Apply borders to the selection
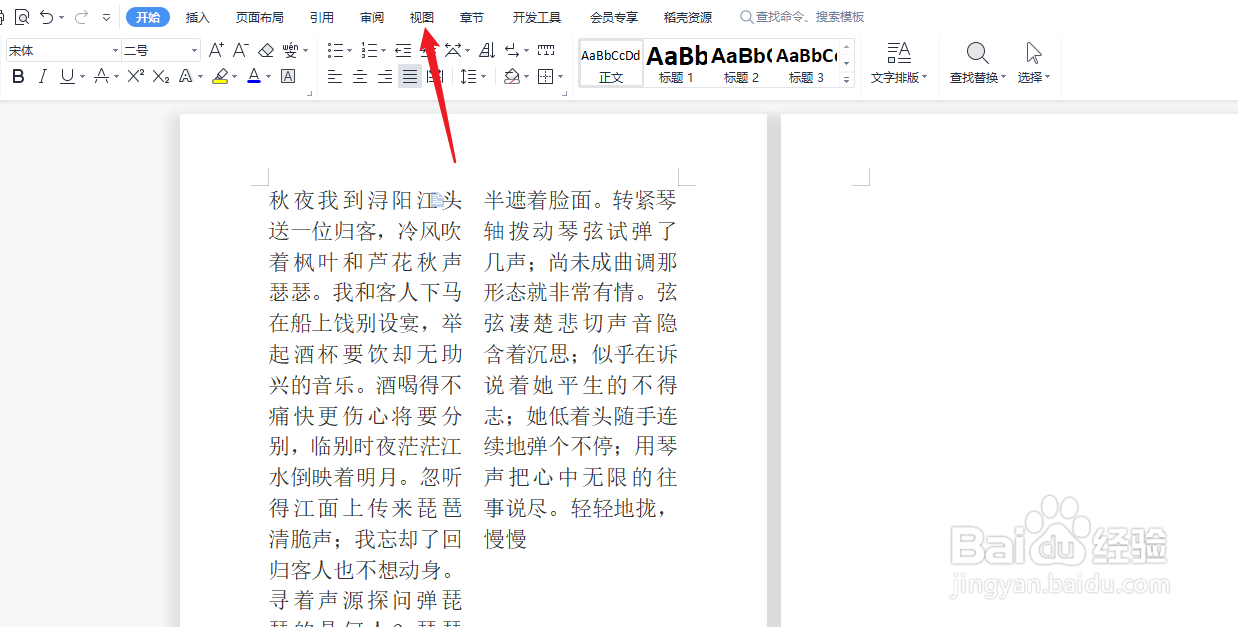 point(544,77)
